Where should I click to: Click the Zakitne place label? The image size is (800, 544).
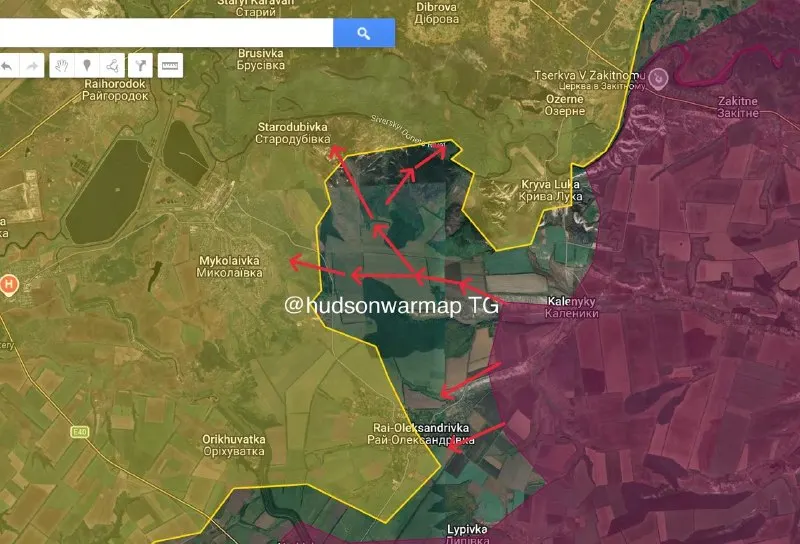[738, 107]
